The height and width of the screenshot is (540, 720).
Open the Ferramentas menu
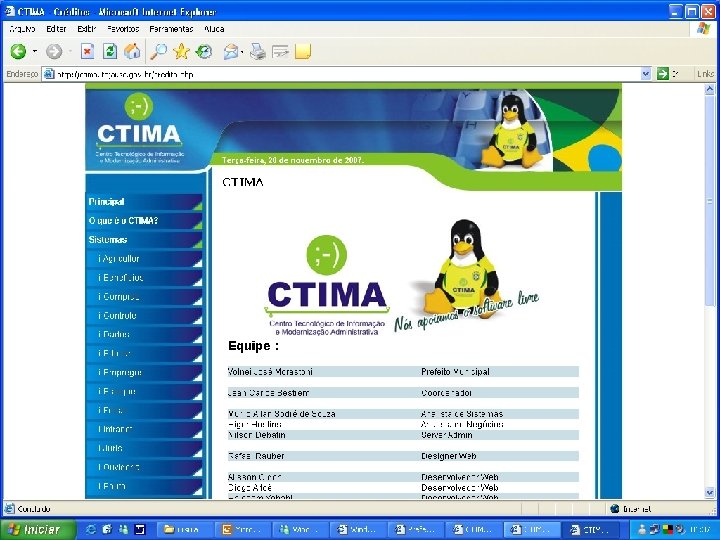[x=171, y=29]
